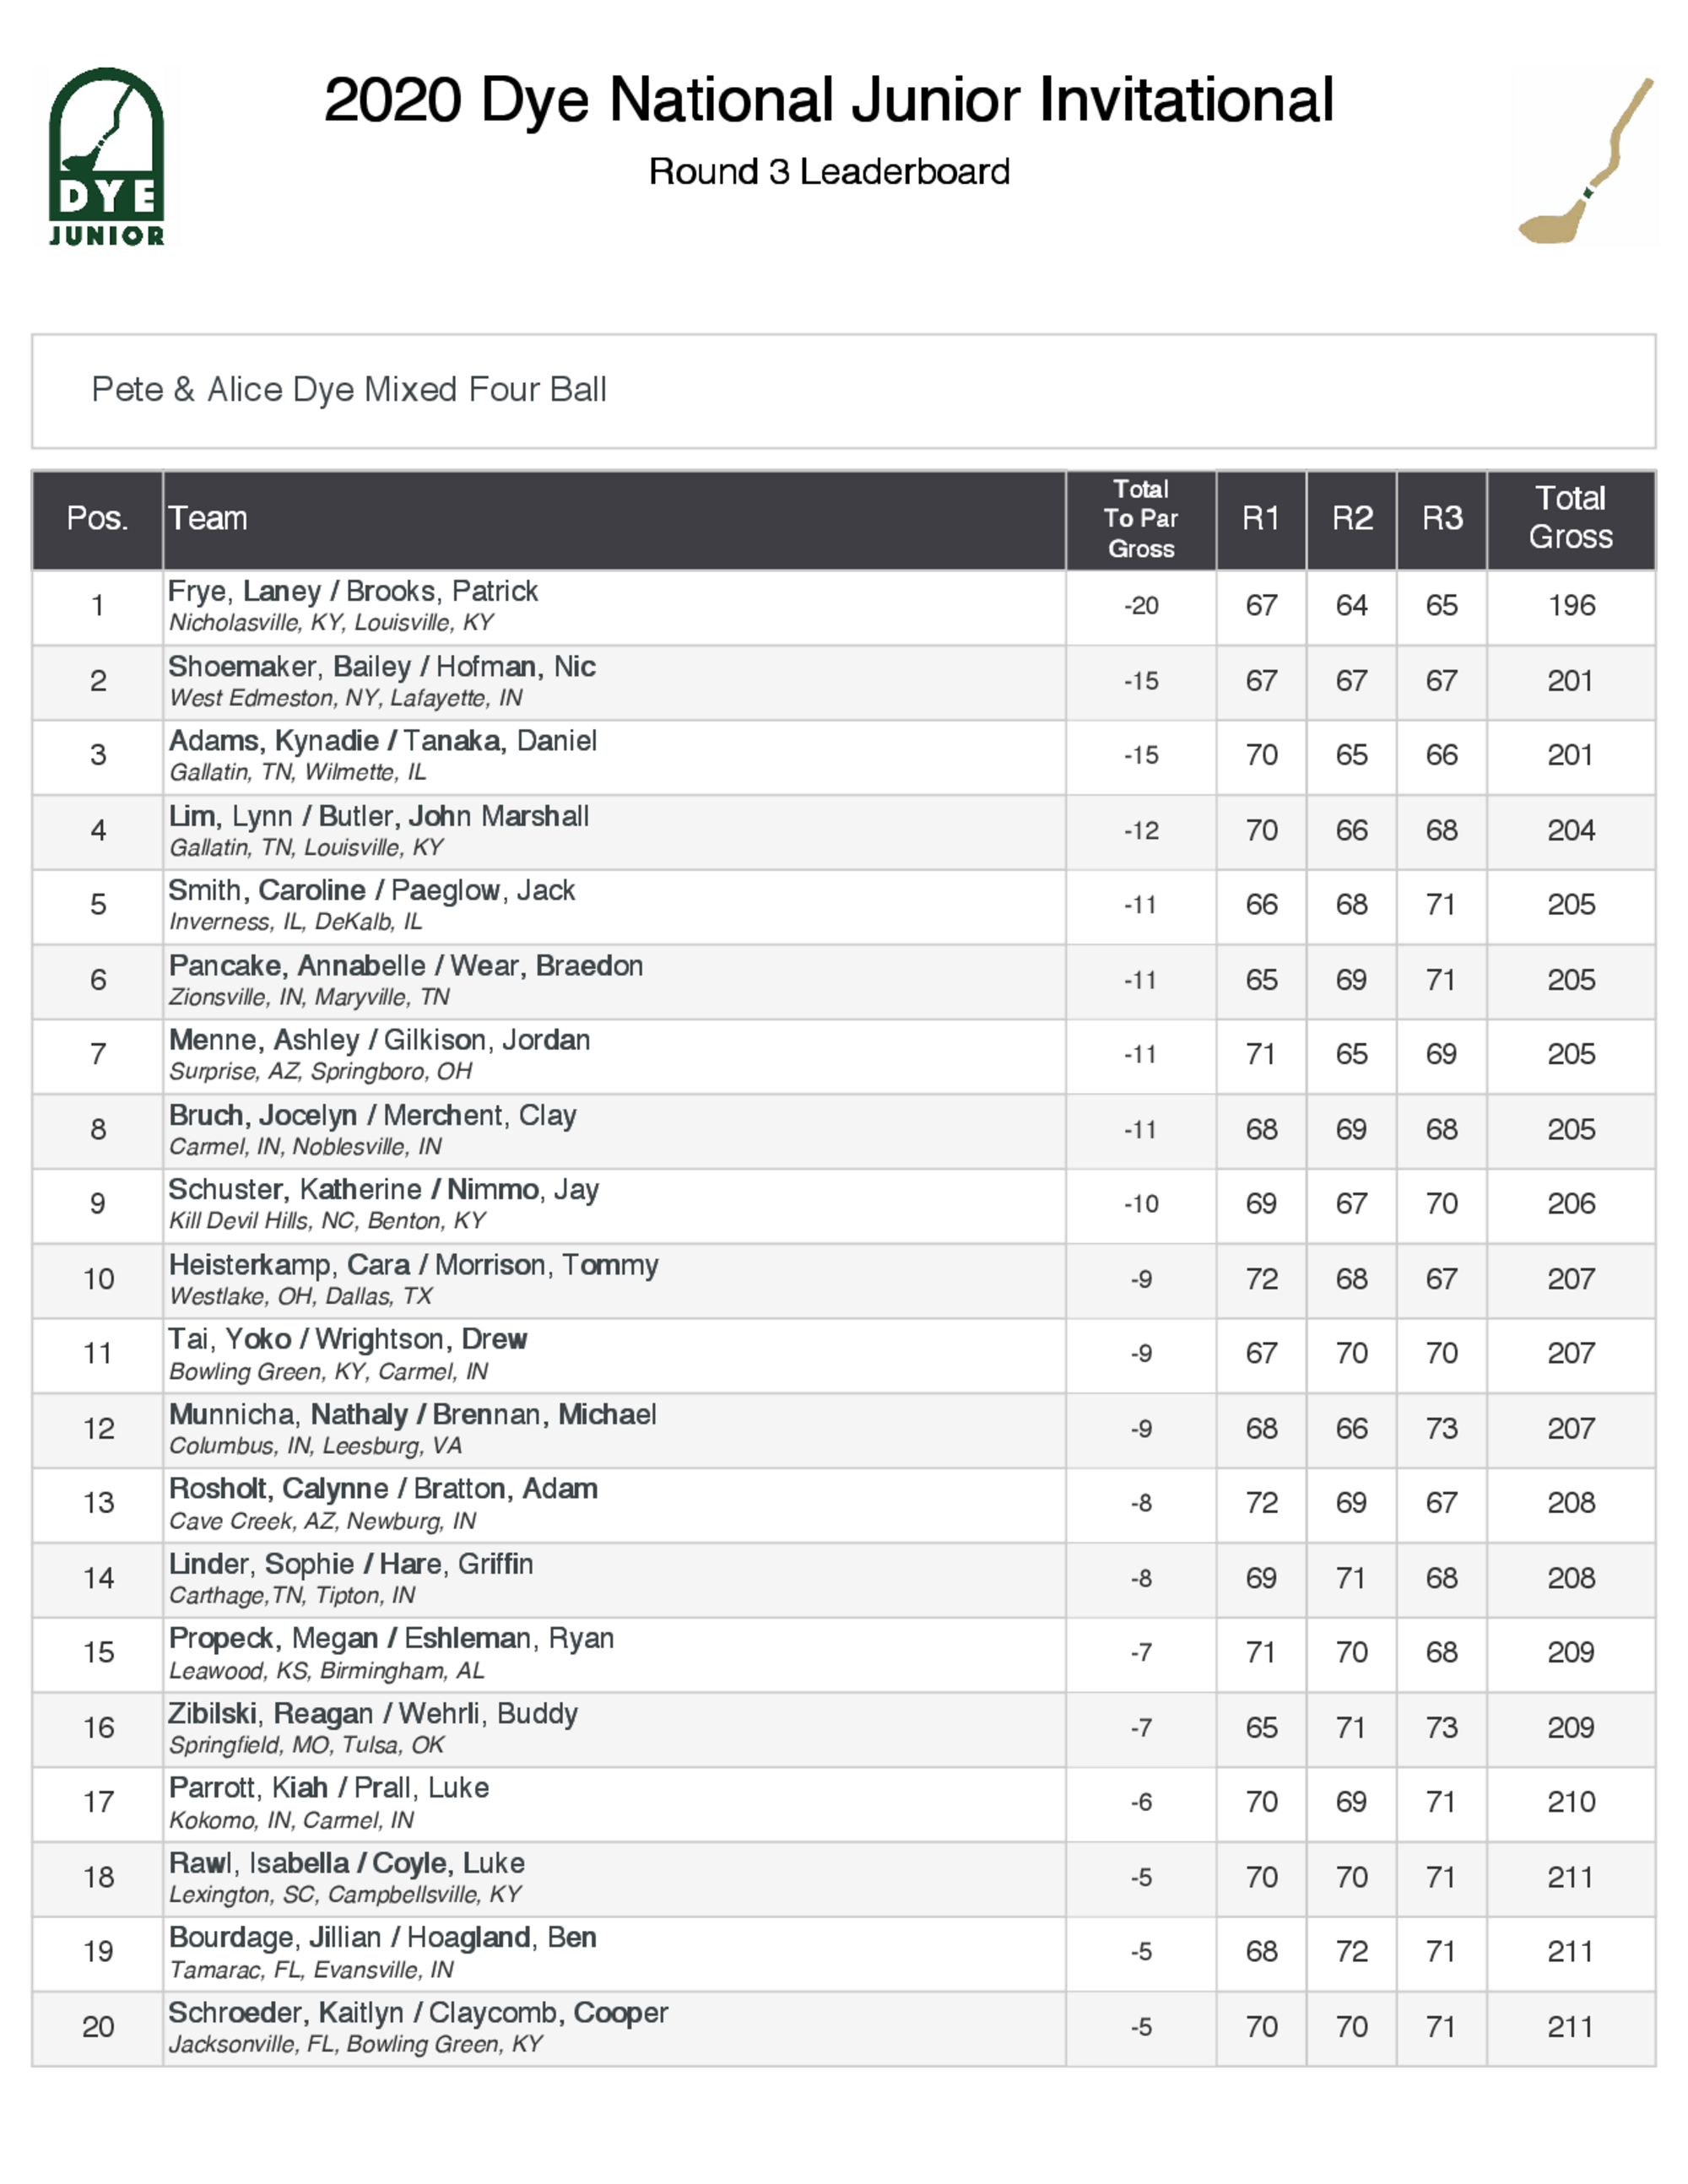Click the Pos. column header
Image resolution: width=1688 pixels, height=2184 pixels.
97,518
